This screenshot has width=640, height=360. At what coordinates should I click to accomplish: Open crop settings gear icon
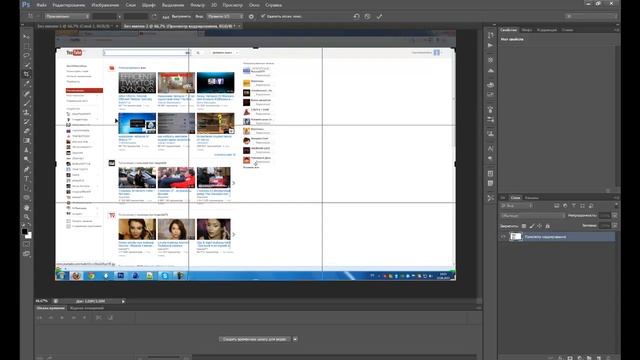pos(251,16)
